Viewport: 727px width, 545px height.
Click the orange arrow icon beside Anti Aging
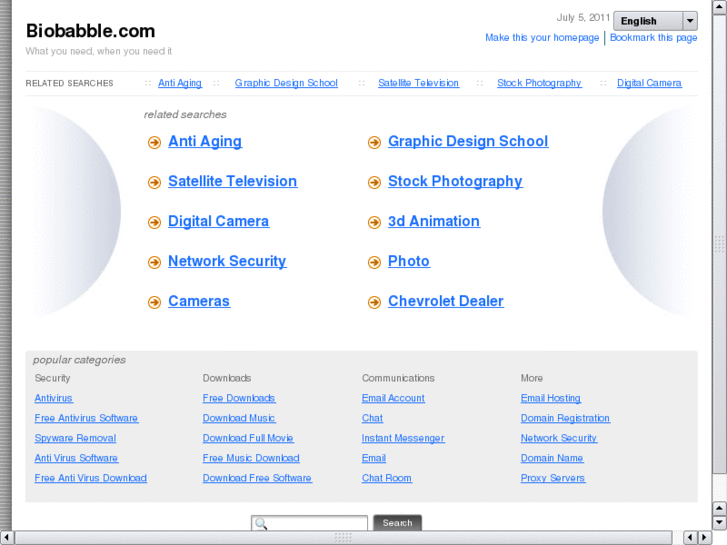coord(154,143)
